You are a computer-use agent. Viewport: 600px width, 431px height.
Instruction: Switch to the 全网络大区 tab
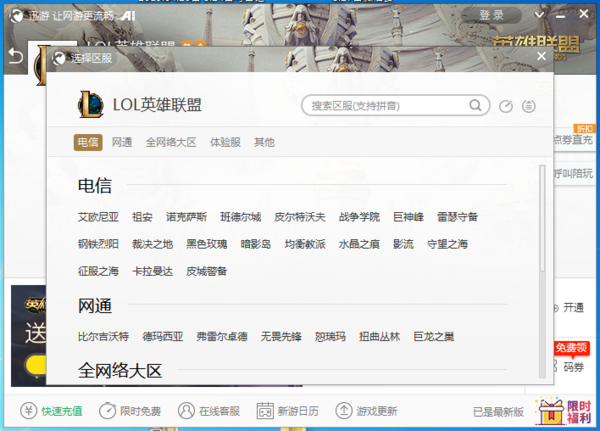click(x=171, y=142)
